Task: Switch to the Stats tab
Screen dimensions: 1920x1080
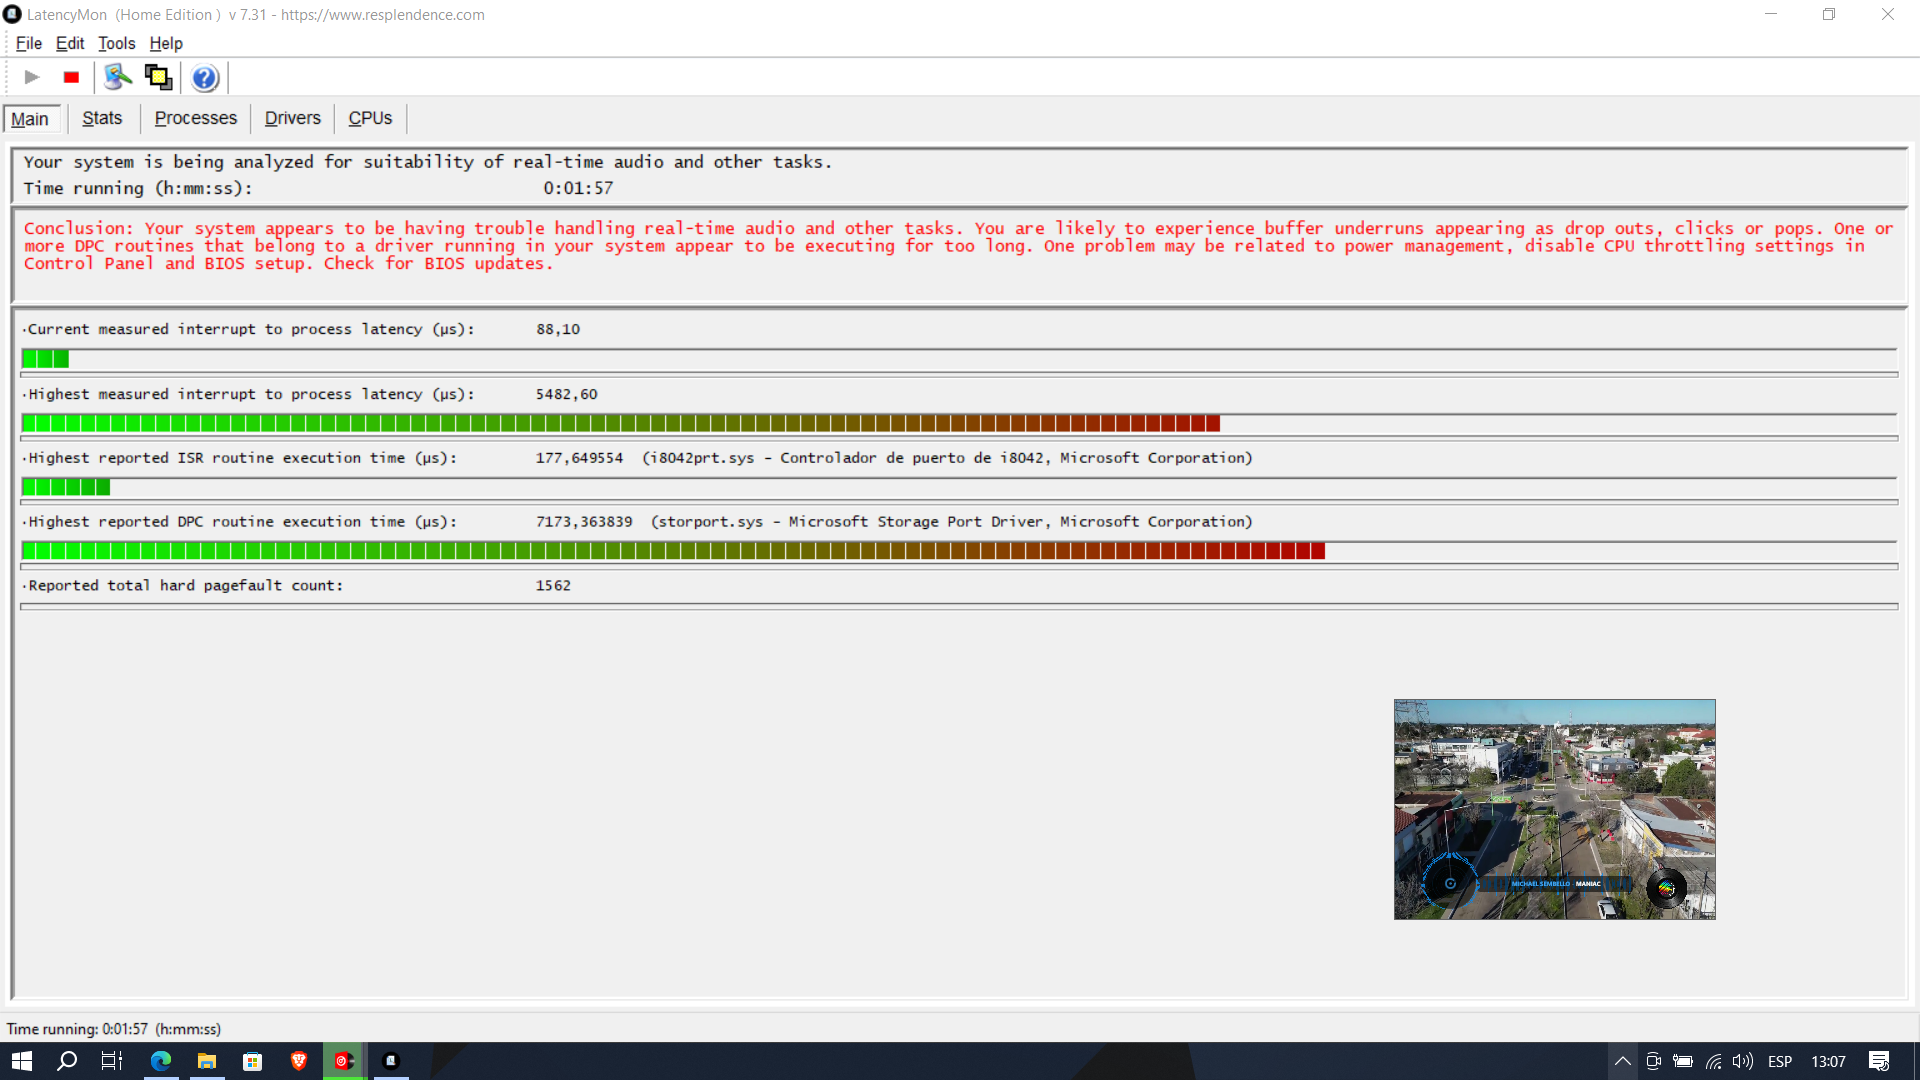Action: [102, 118]
